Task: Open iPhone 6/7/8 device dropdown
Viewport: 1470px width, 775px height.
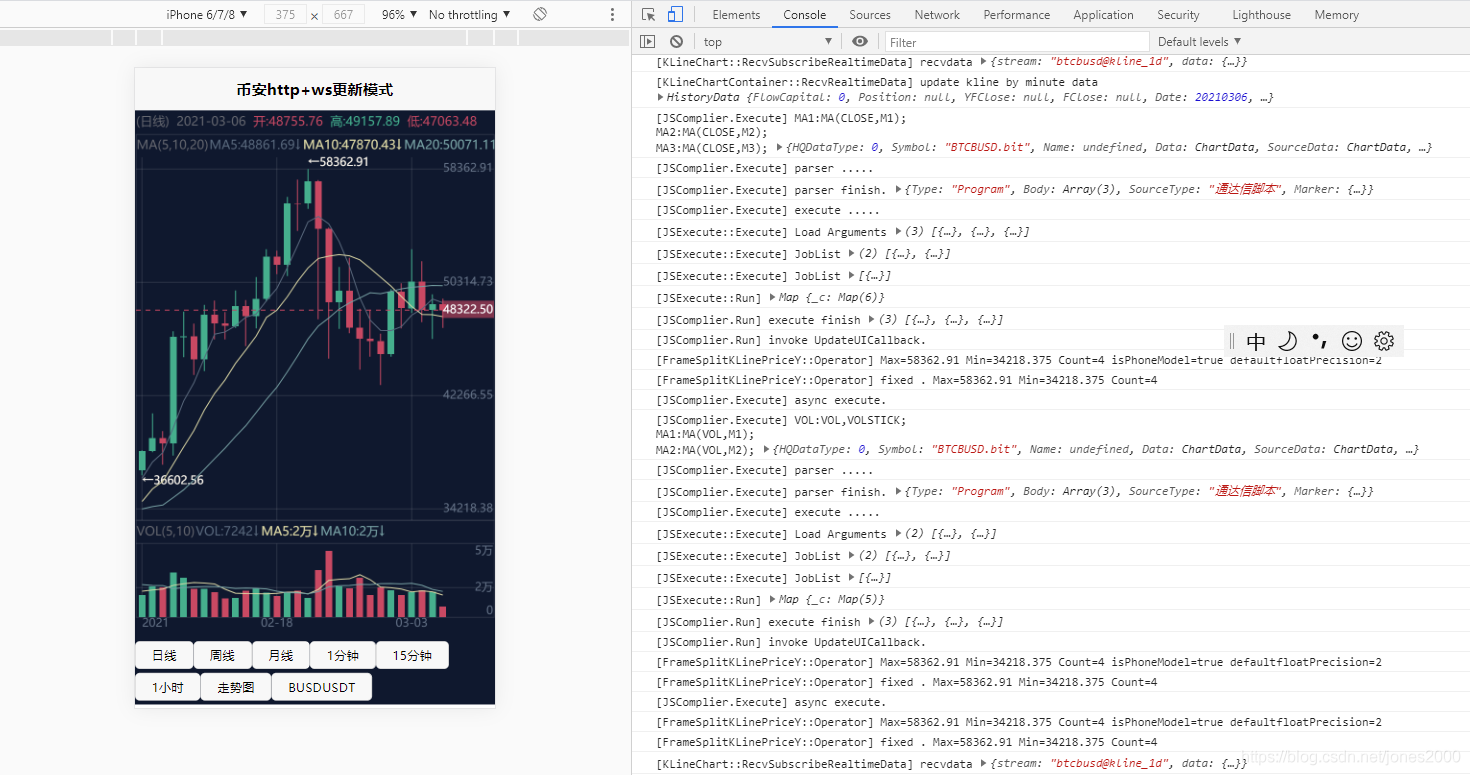Action: tap(207, 14)
